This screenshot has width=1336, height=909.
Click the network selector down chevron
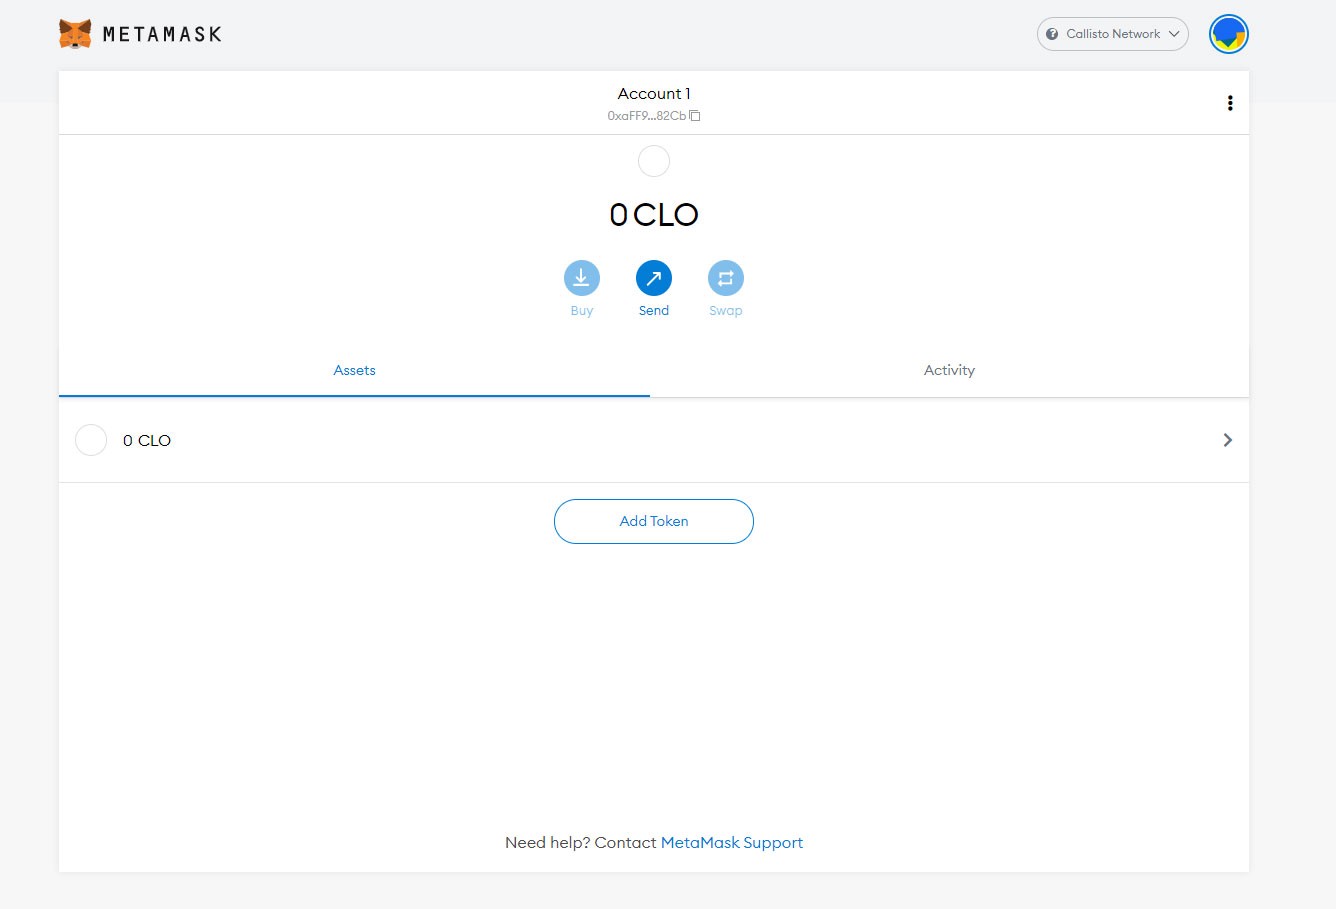[1174, 34]
